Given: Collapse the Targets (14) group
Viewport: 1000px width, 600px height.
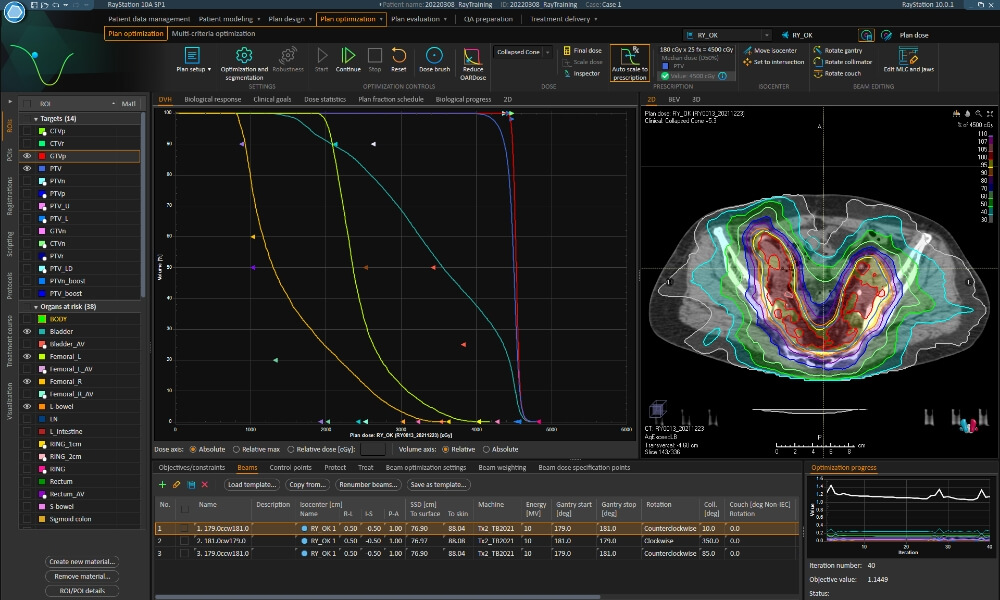Looking at the screenshot, I should [36, 119].
